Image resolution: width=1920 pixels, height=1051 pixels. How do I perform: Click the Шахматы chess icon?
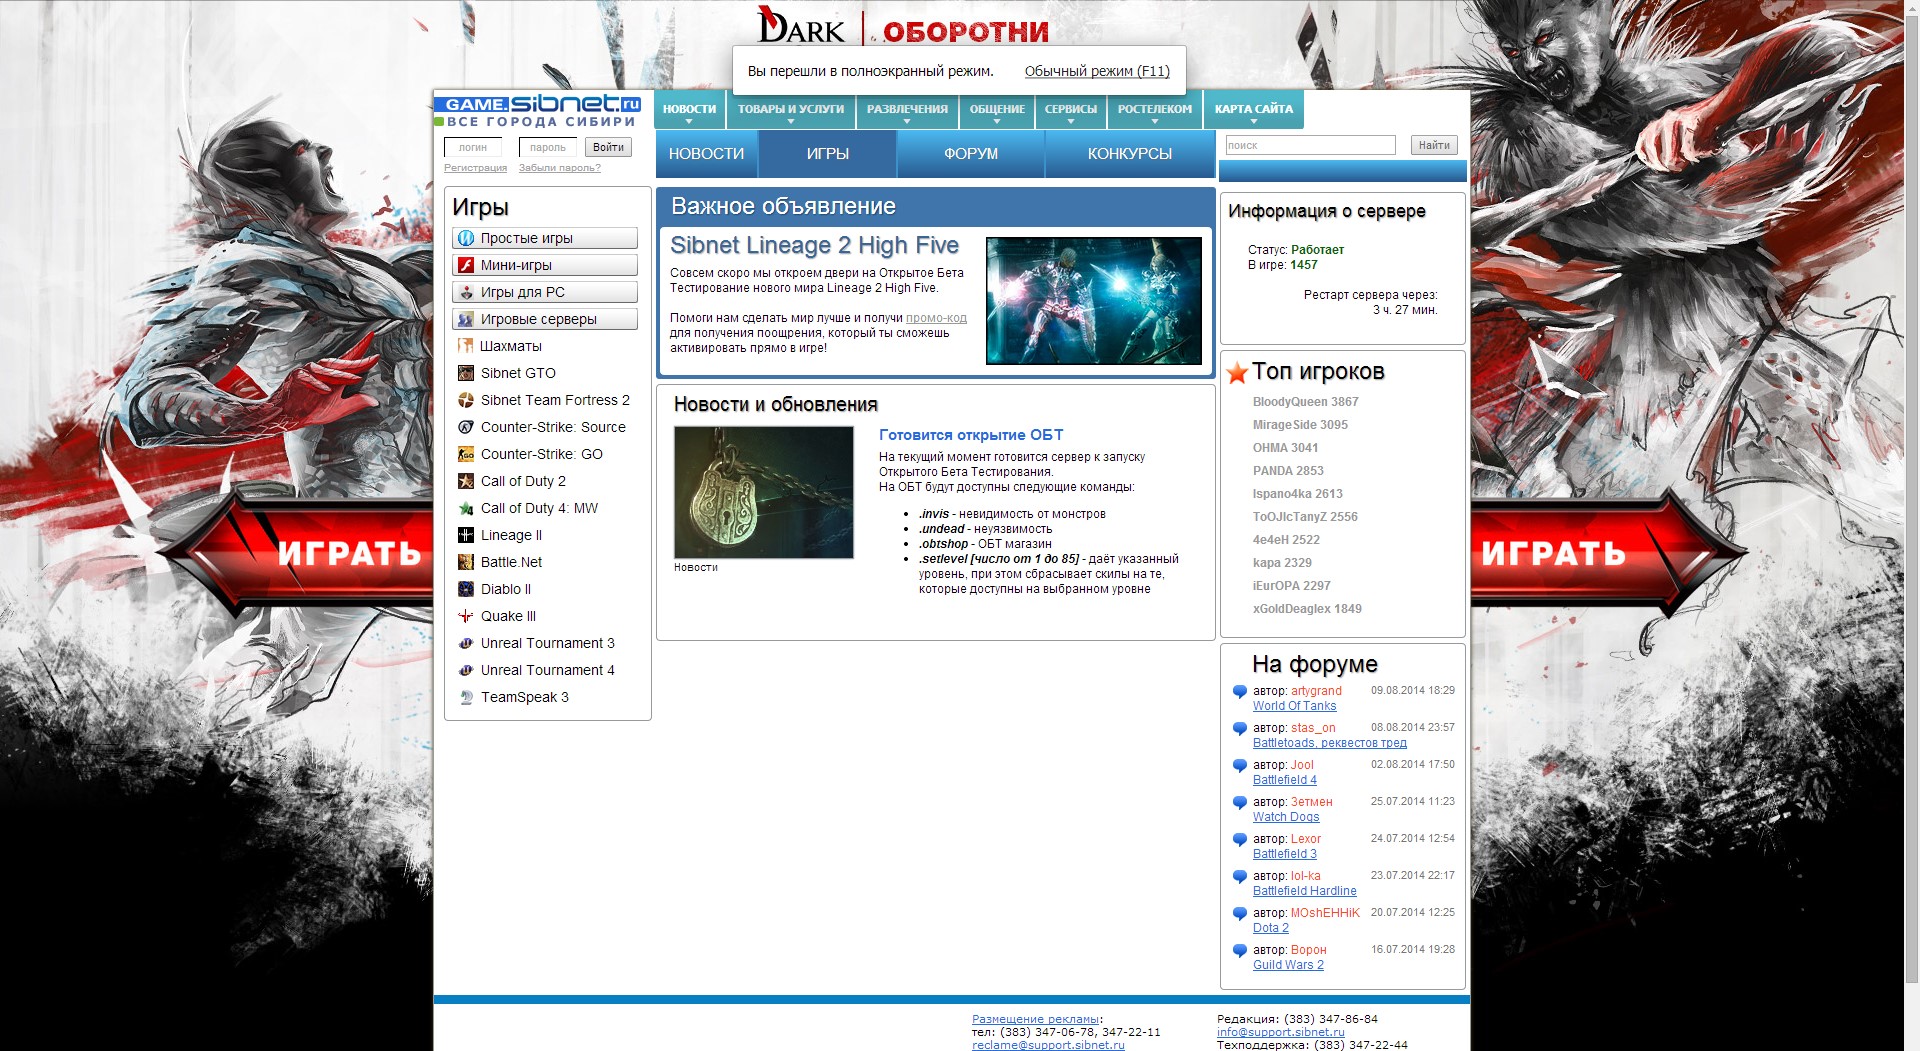point(465,346)
